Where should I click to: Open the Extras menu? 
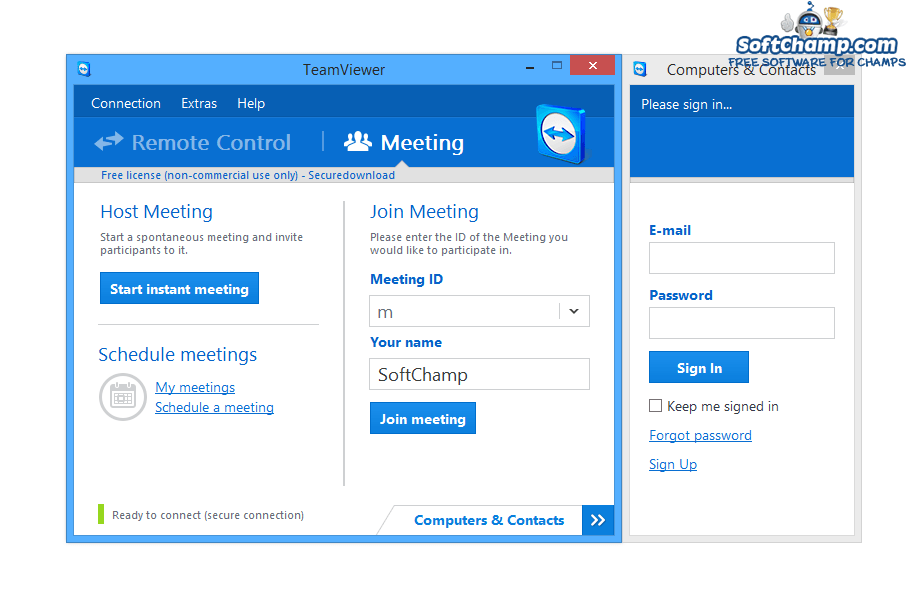pyautogui.click(x=199, y=103)
